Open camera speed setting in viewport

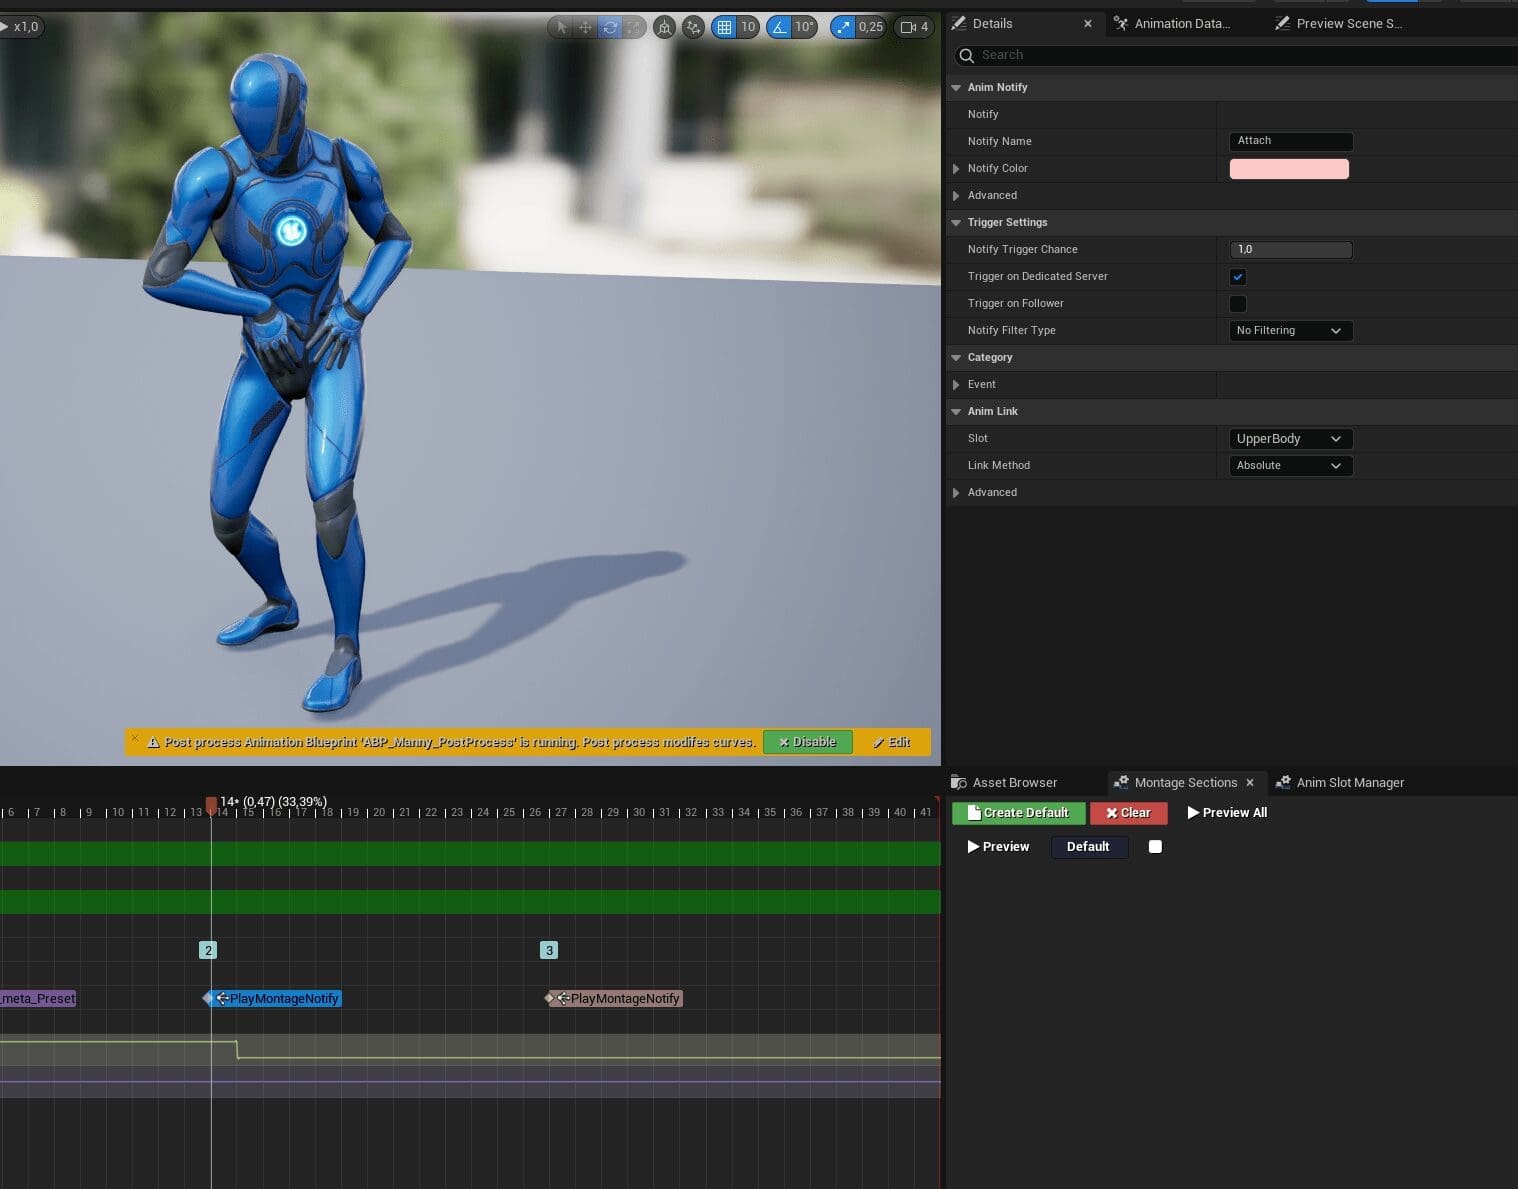pyautogui.click(x=914, y=27)
